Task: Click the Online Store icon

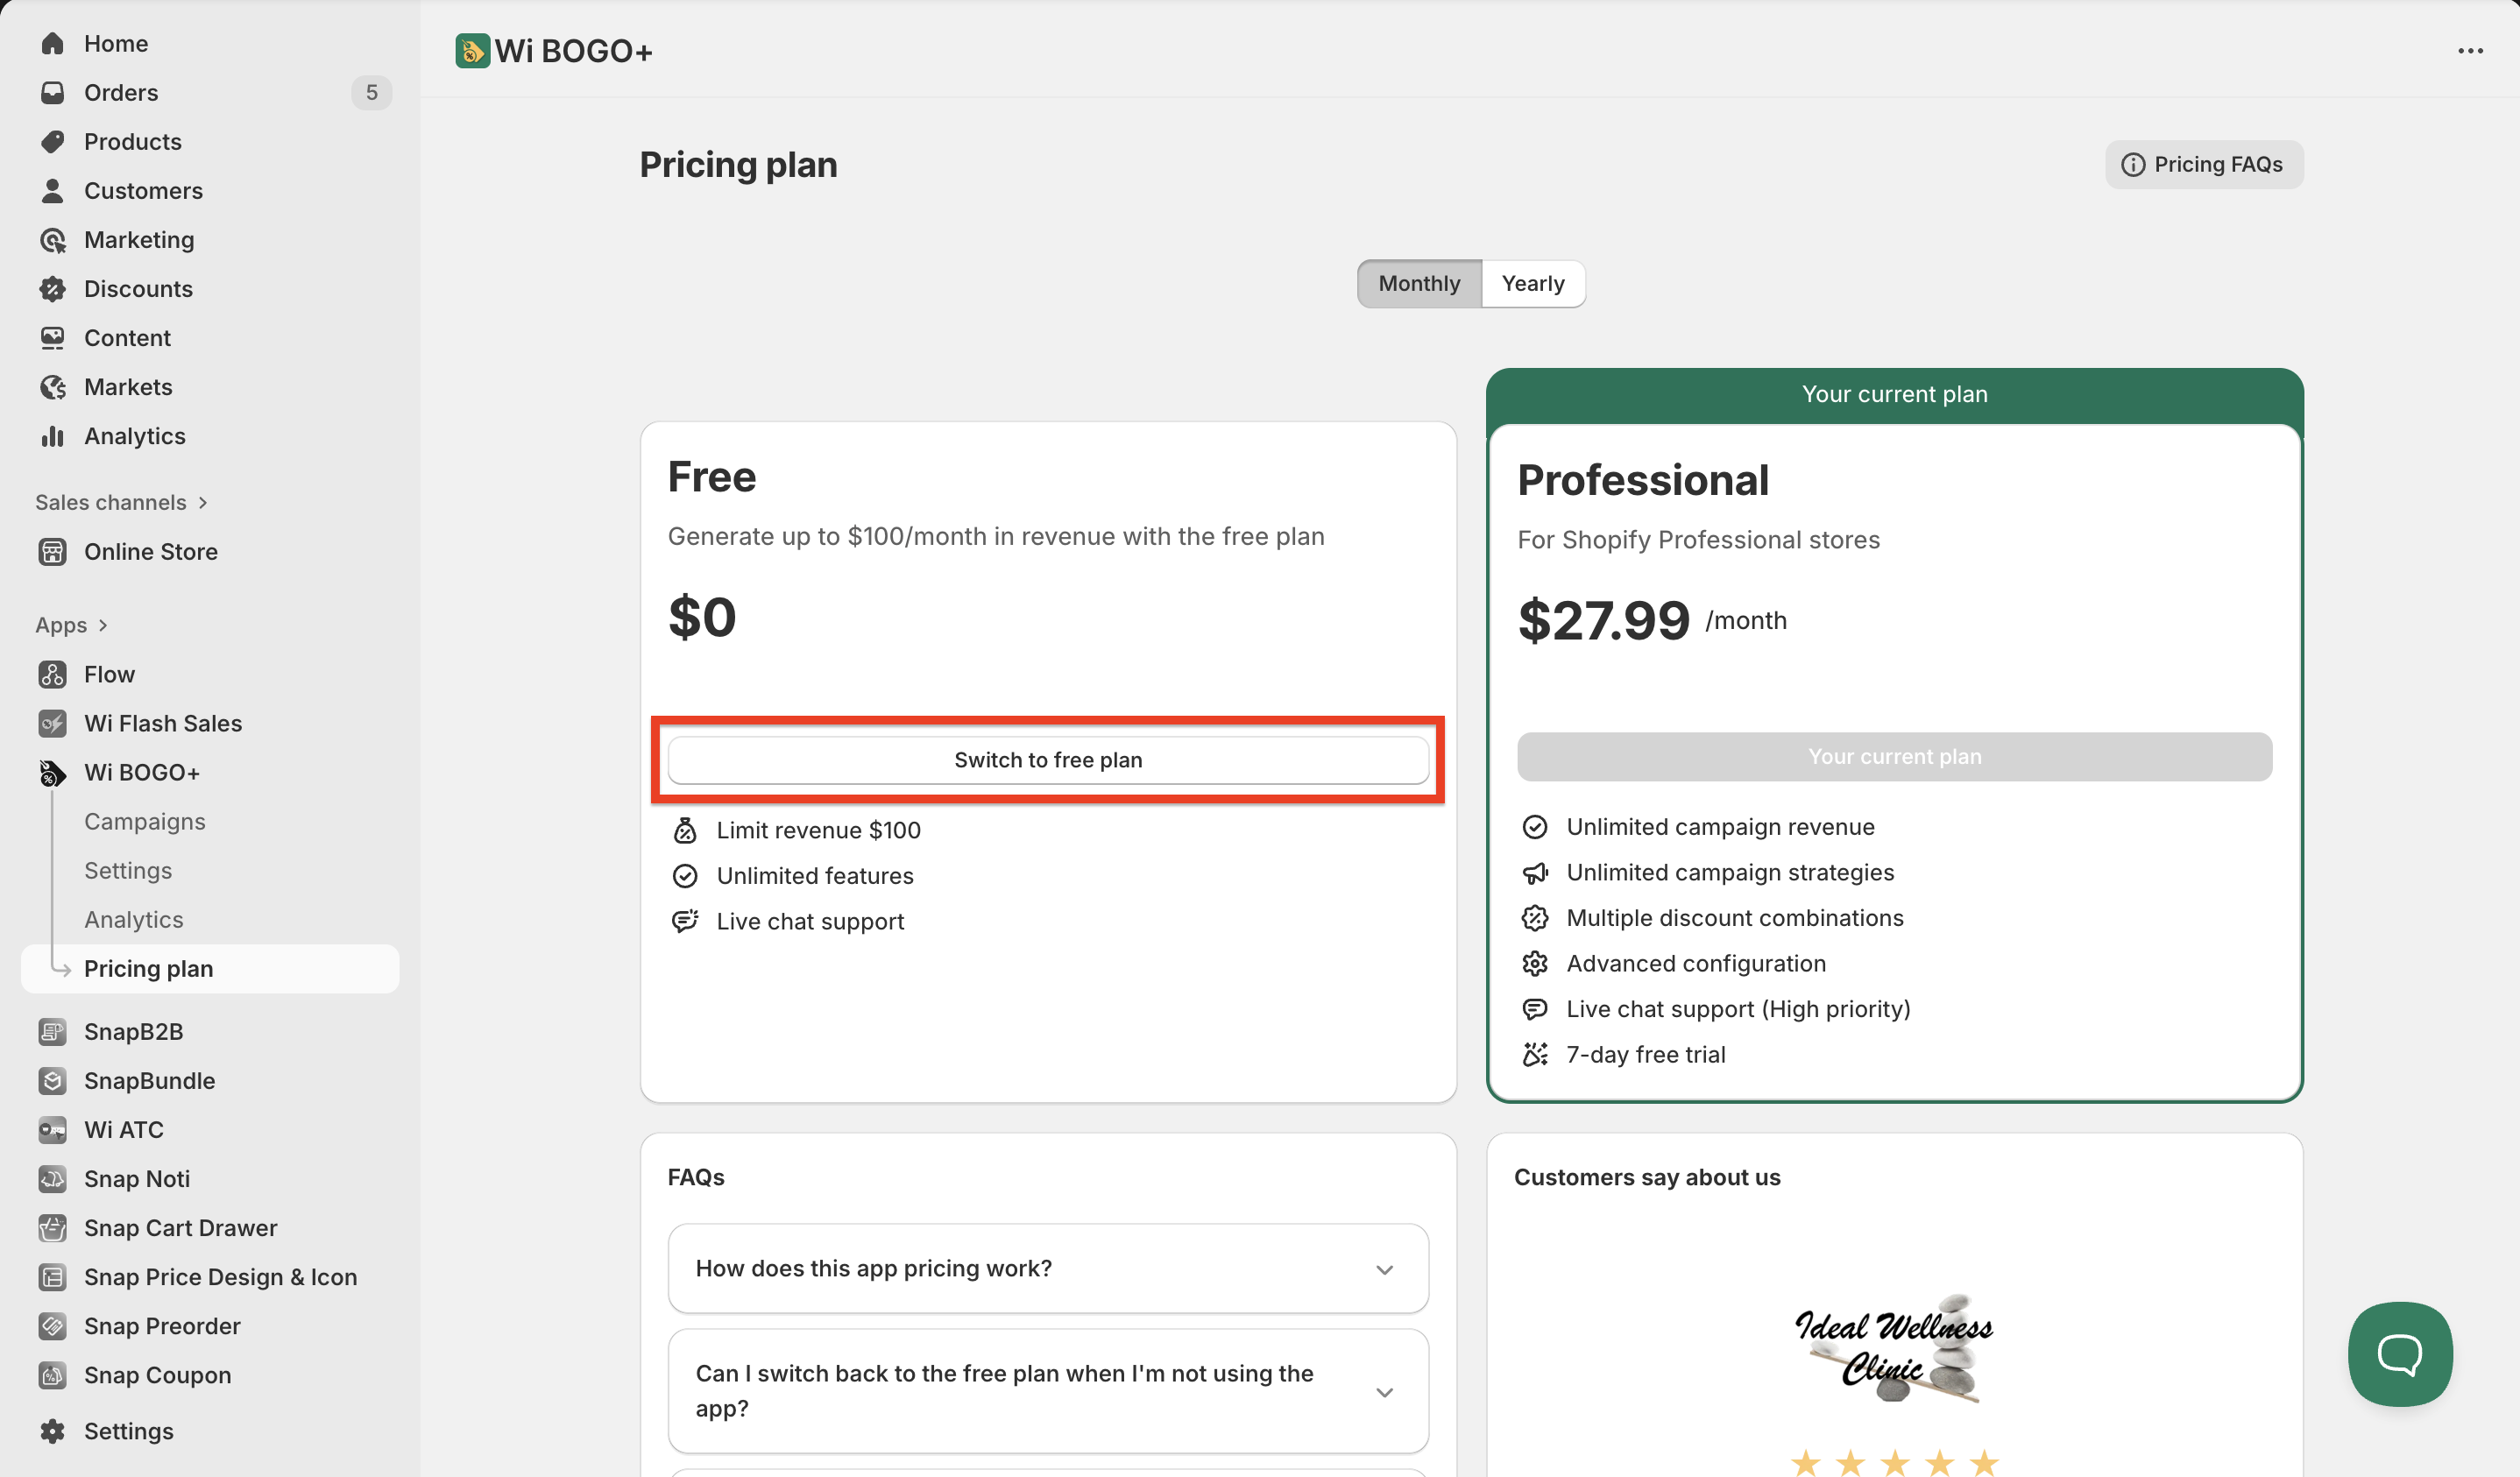Action: (52, 552)
